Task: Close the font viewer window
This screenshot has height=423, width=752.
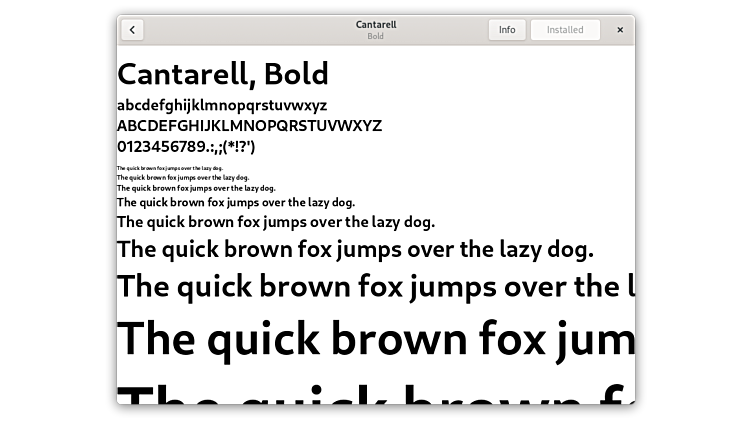Action: point(620,30)
